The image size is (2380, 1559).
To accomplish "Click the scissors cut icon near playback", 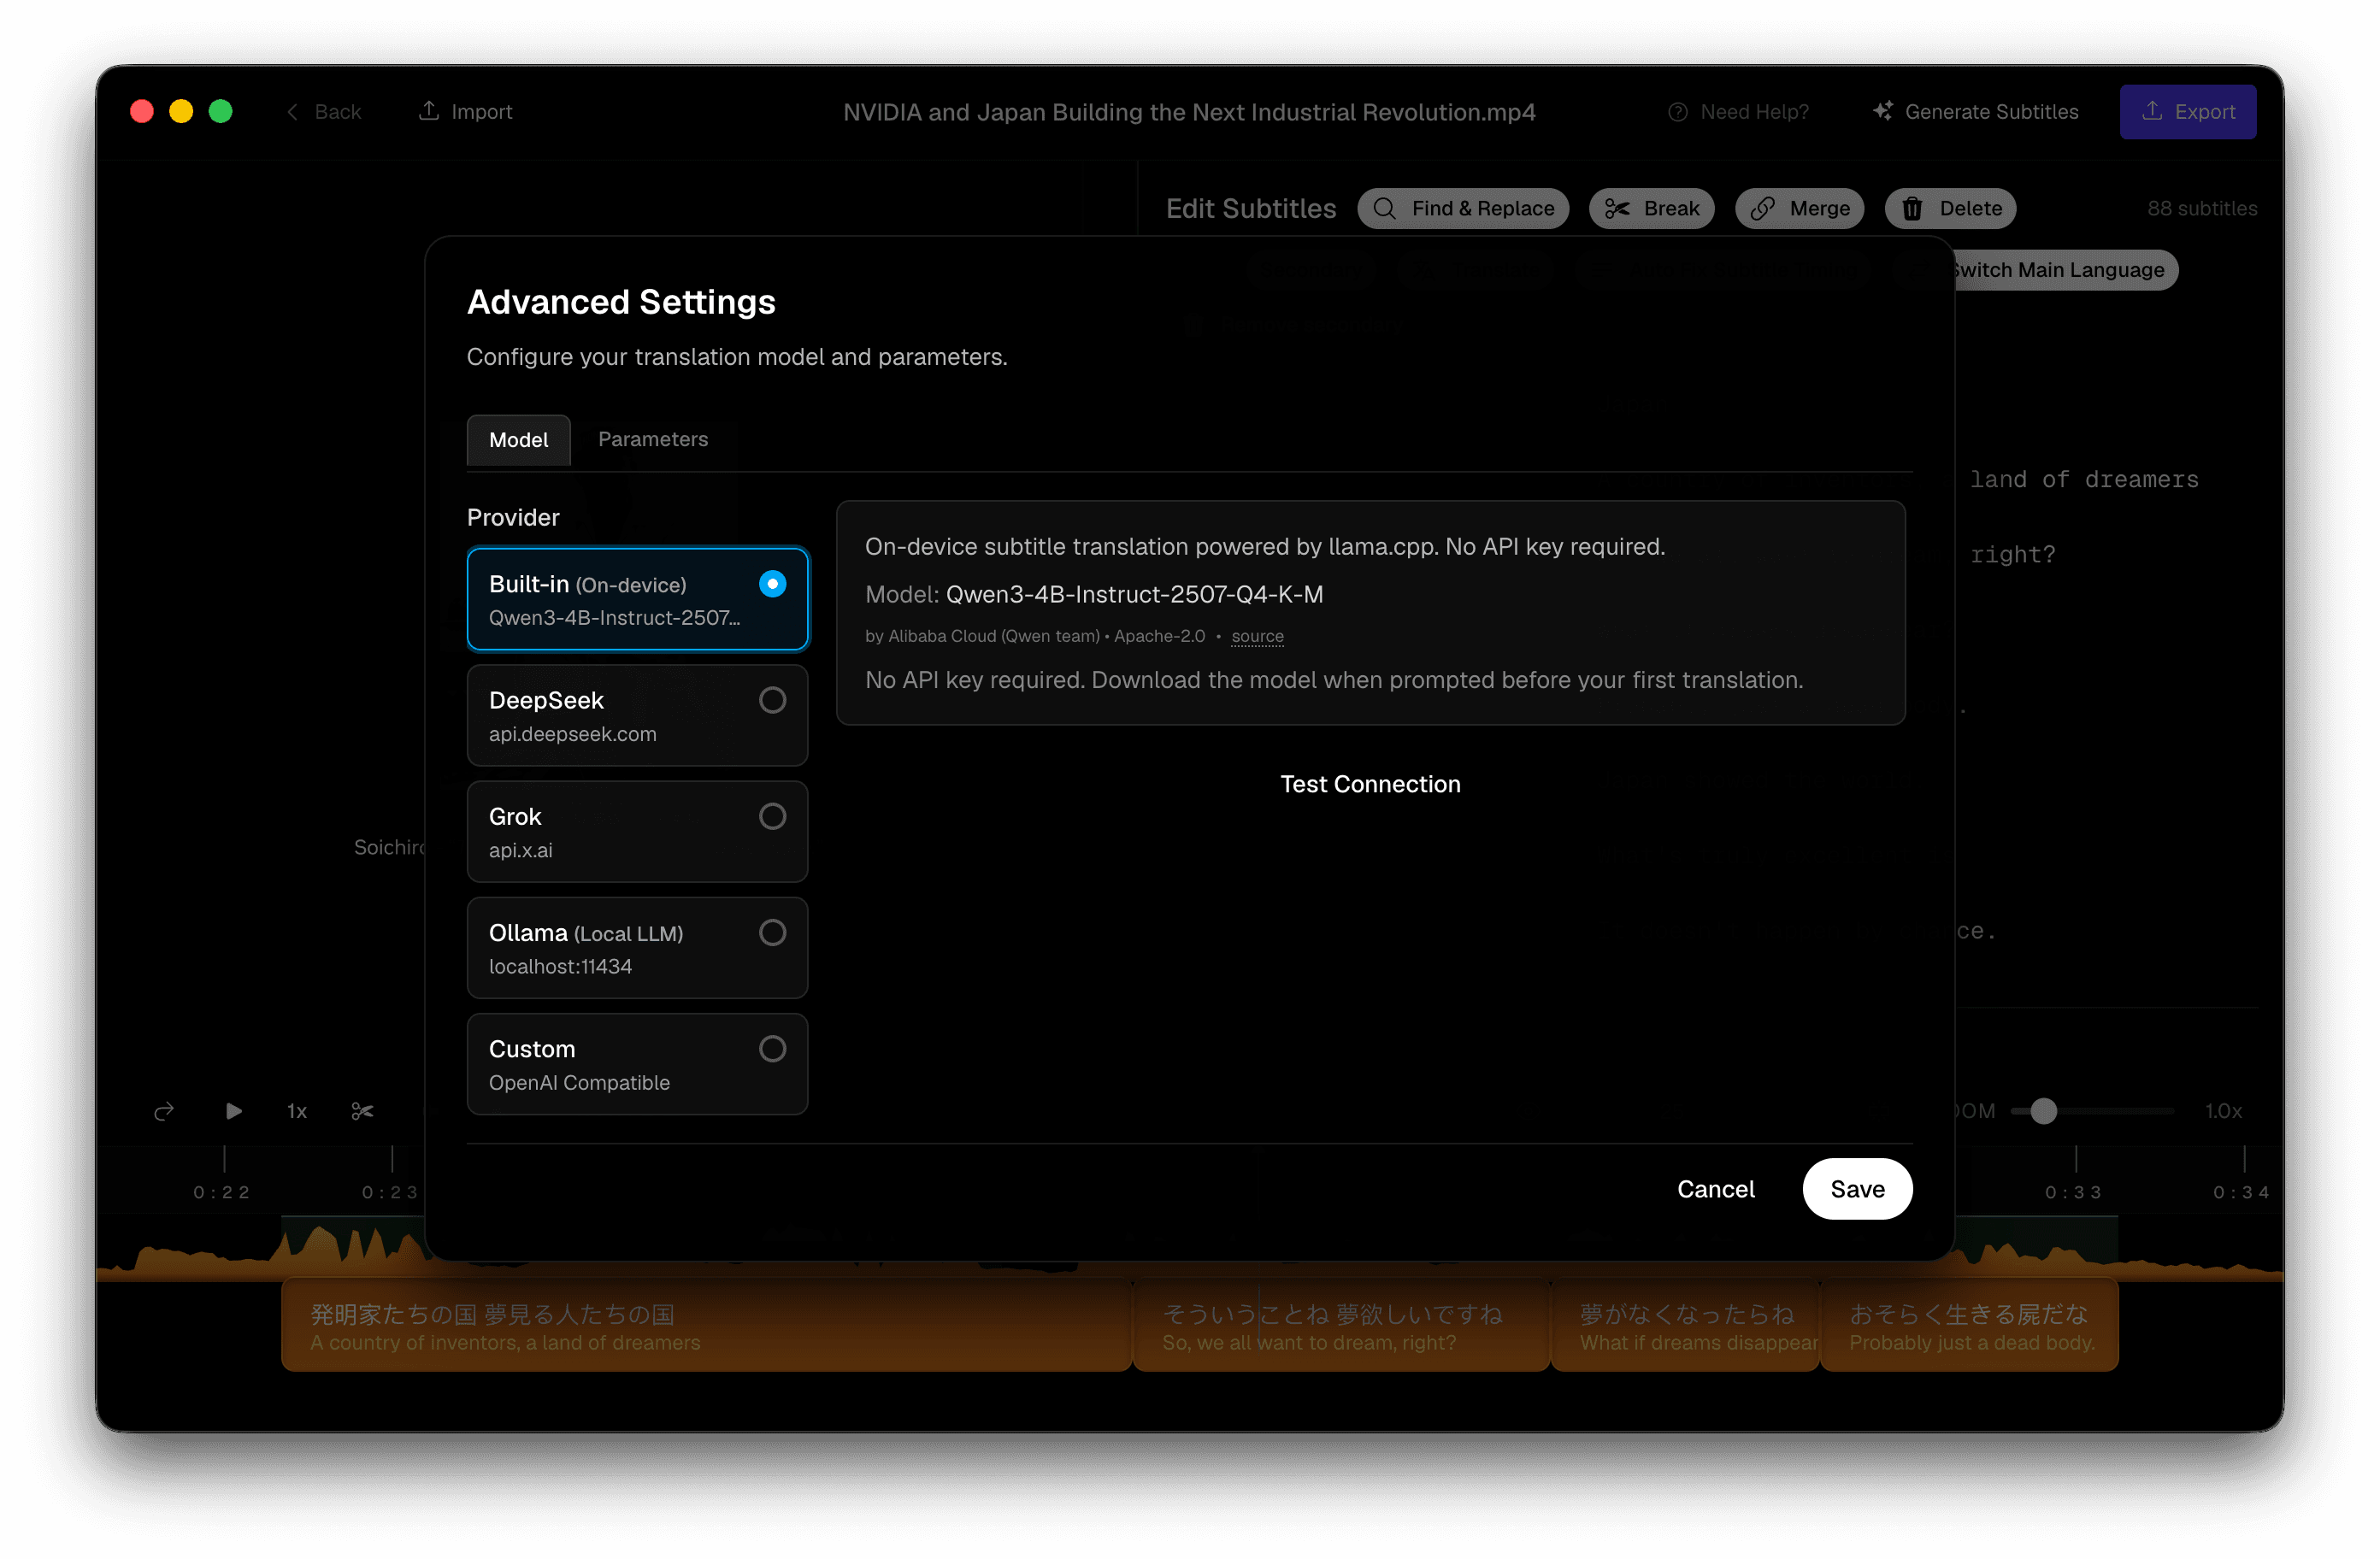I will pos(362,1111).
